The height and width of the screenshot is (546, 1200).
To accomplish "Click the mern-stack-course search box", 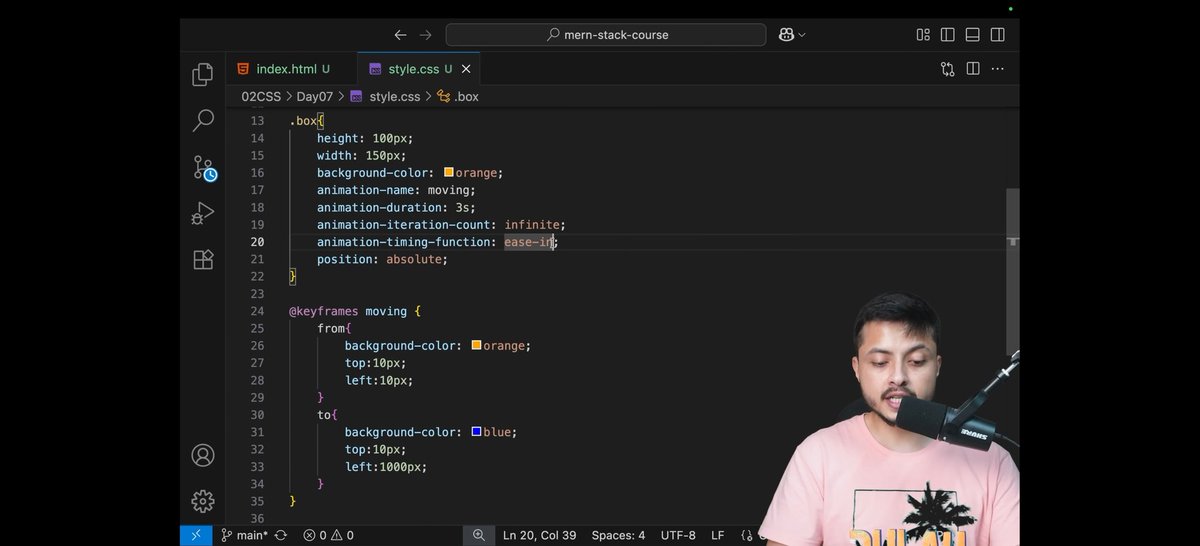I will 606,35.
